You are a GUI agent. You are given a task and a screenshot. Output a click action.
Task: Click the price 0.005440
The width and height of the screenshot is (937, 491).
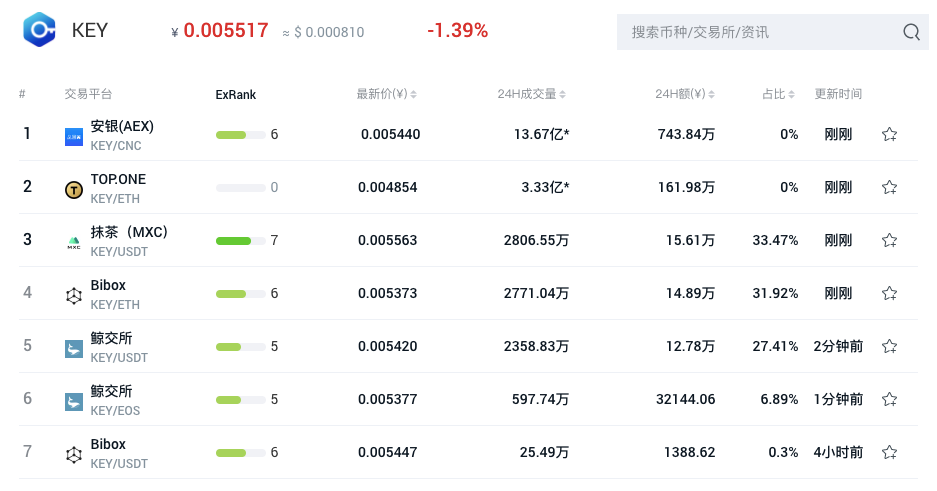pos(390,134)
